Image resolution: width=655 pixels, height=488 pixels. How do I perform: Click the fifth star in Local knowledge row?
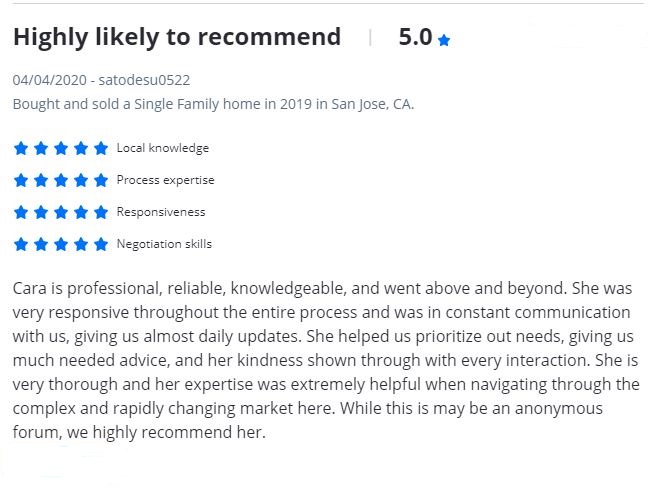click(x=101, y=148)
